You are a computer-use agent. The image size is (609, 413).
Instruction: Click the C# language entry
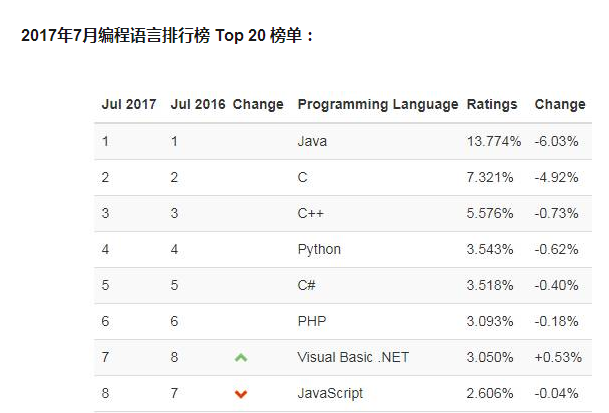307,285
